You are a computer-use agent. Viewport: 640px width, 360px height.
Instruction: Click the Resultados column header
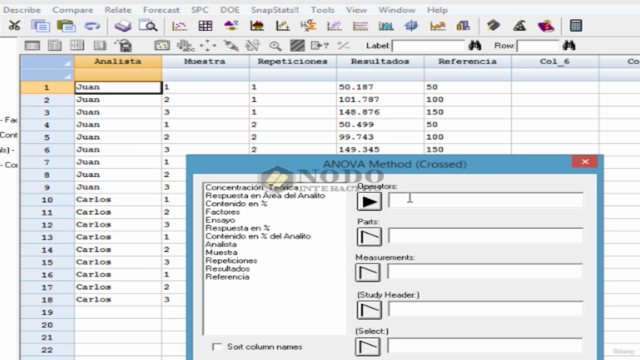tap(380, 61)
